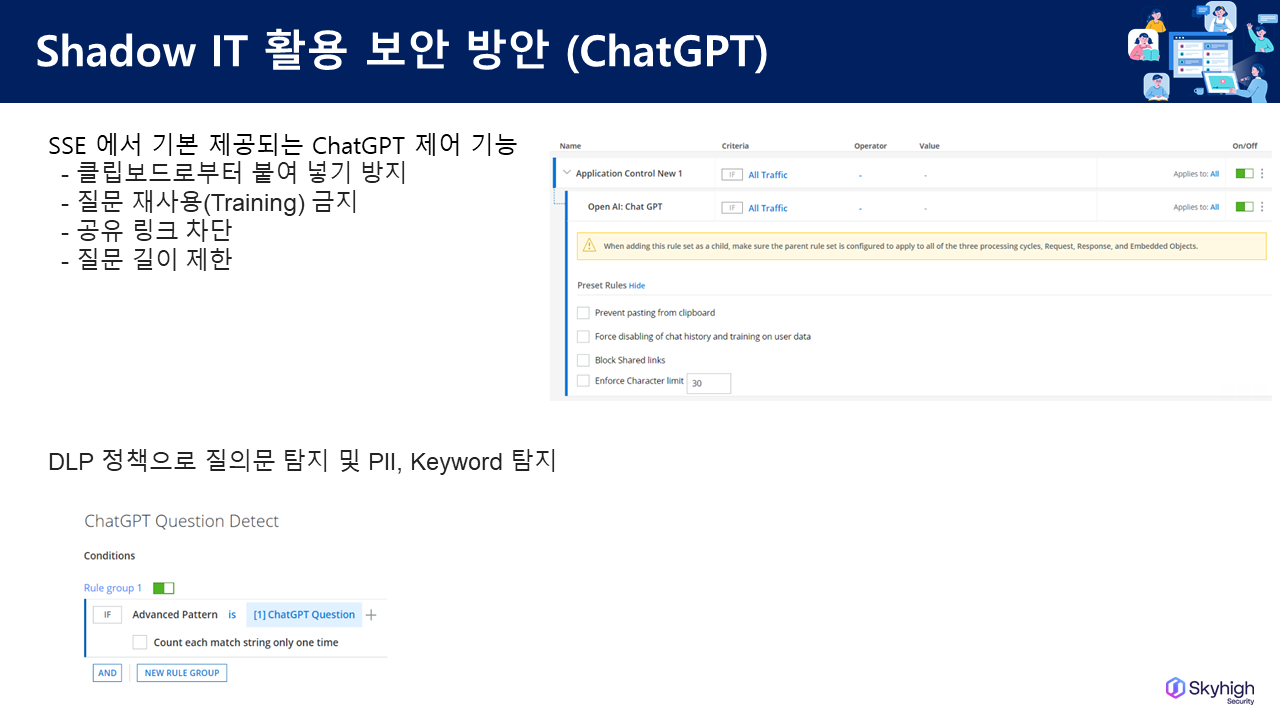This screenshot has width=1280, height=720.
Task: Open the three-dot menu for Application Control New 1
Action: (x=1262, y=174)
